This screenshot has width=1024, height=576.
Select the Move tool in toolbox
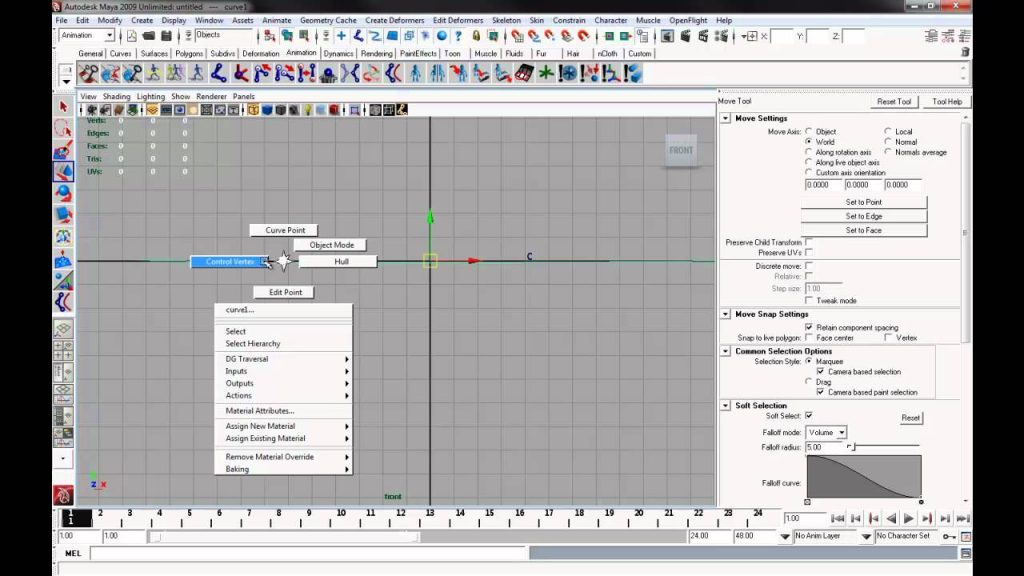[x=63, y=172]
